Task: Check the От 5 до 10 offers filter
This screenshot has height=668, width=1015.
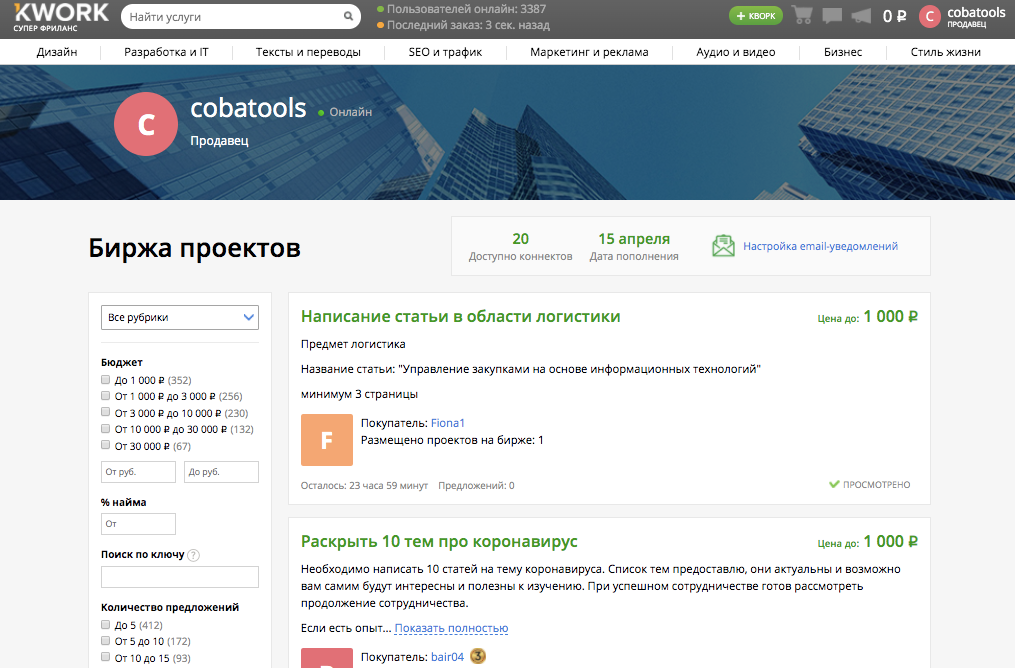Action: tap(105, 641)
